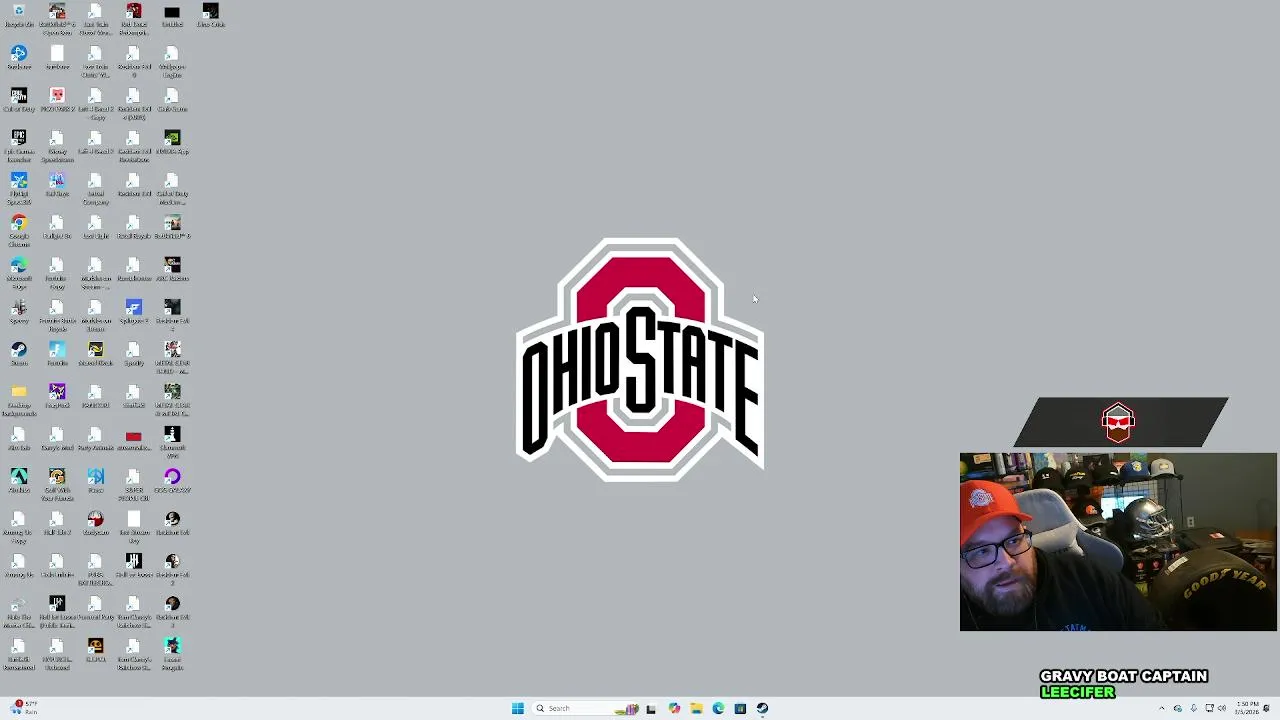Screen dimensions: 1280x720
Task: Launch the NVIDIA App desktop shortcut
Action: coord(172,142)
